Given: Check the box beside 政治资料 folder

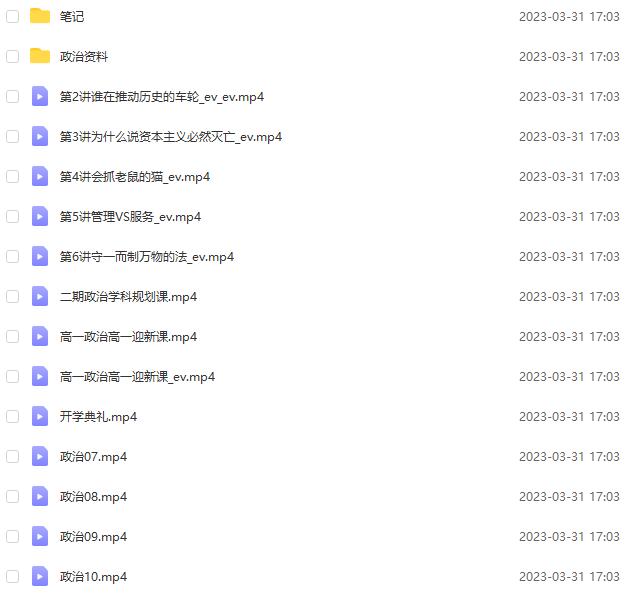Looking at the screenshot, I should pos(13,56).
